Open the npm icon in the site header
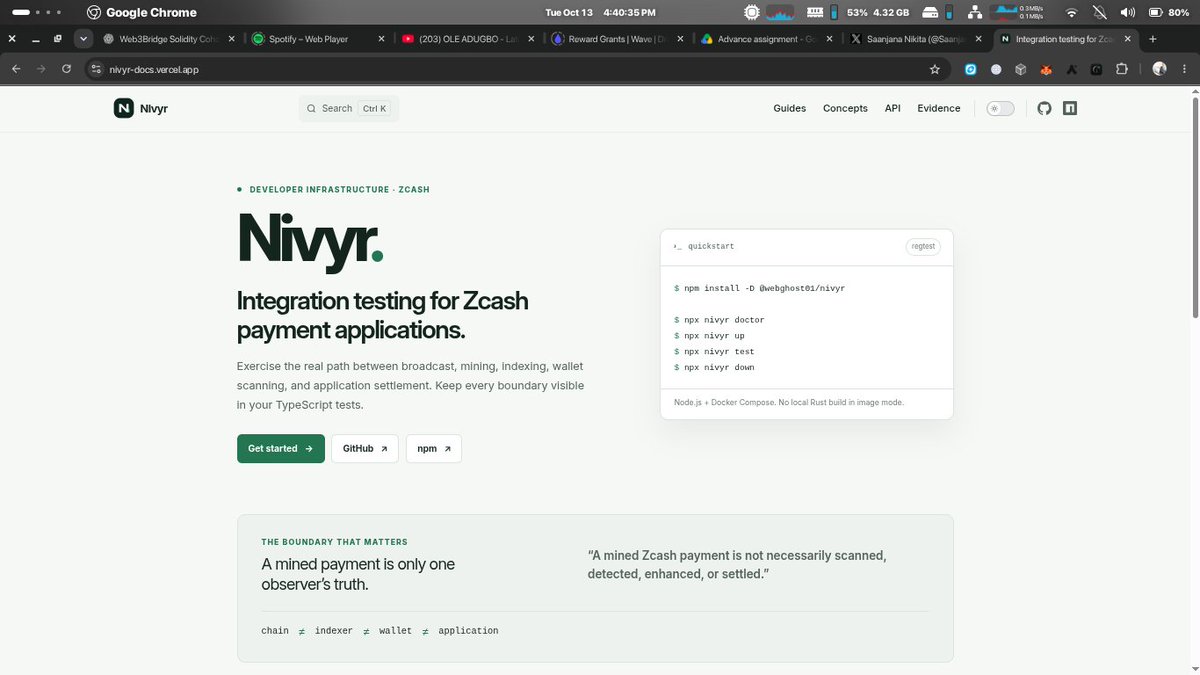1200x675 pixels. click(1070, 108)
